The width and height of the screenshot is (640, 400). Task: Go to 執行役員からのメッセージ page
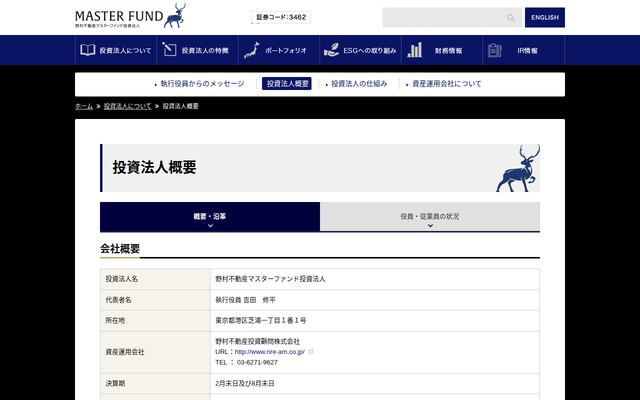tap(200, 84)
